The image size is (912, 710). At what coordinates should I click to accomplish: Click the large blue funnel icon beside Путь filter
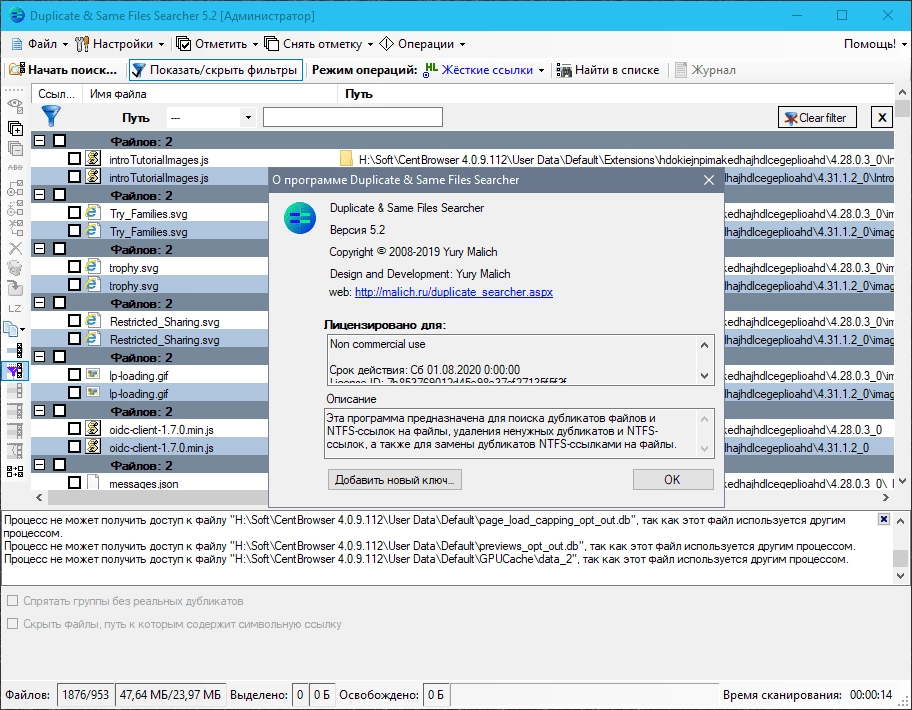point(51,116)
